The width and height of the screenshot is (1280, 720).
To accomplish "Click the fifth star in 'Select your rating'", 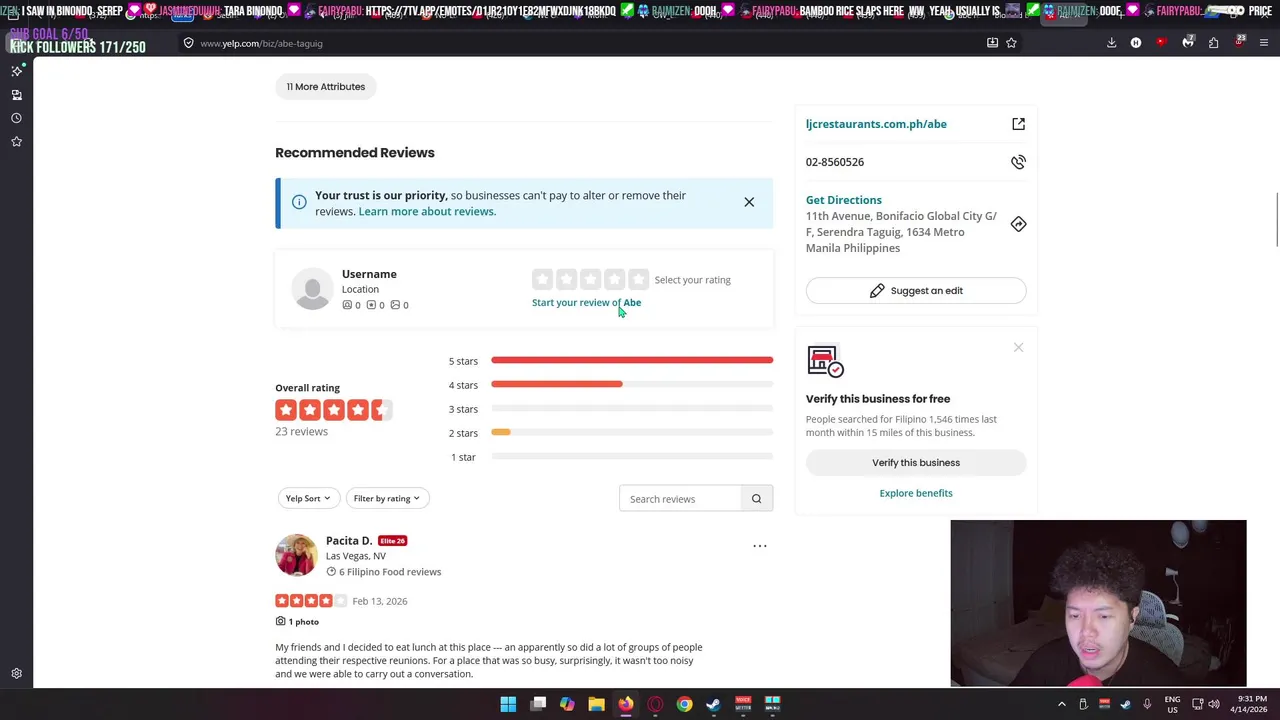I will (x=638, y=279).
